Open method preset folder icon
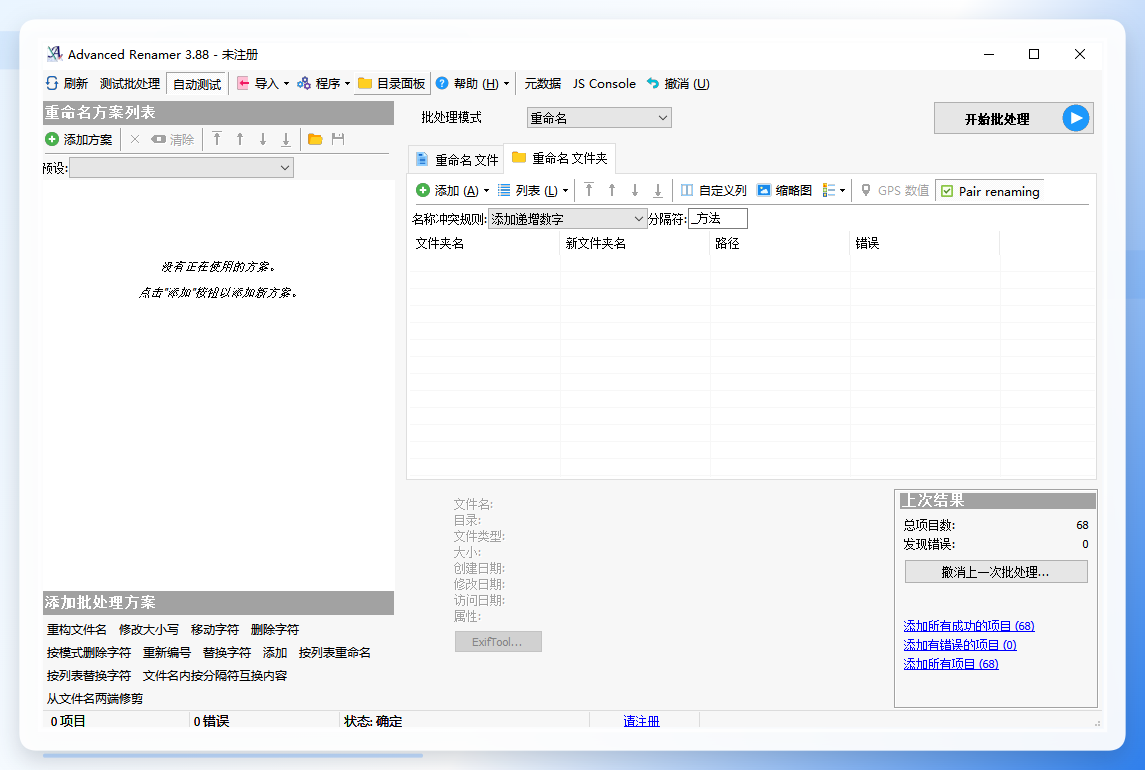 pos(315,139)
